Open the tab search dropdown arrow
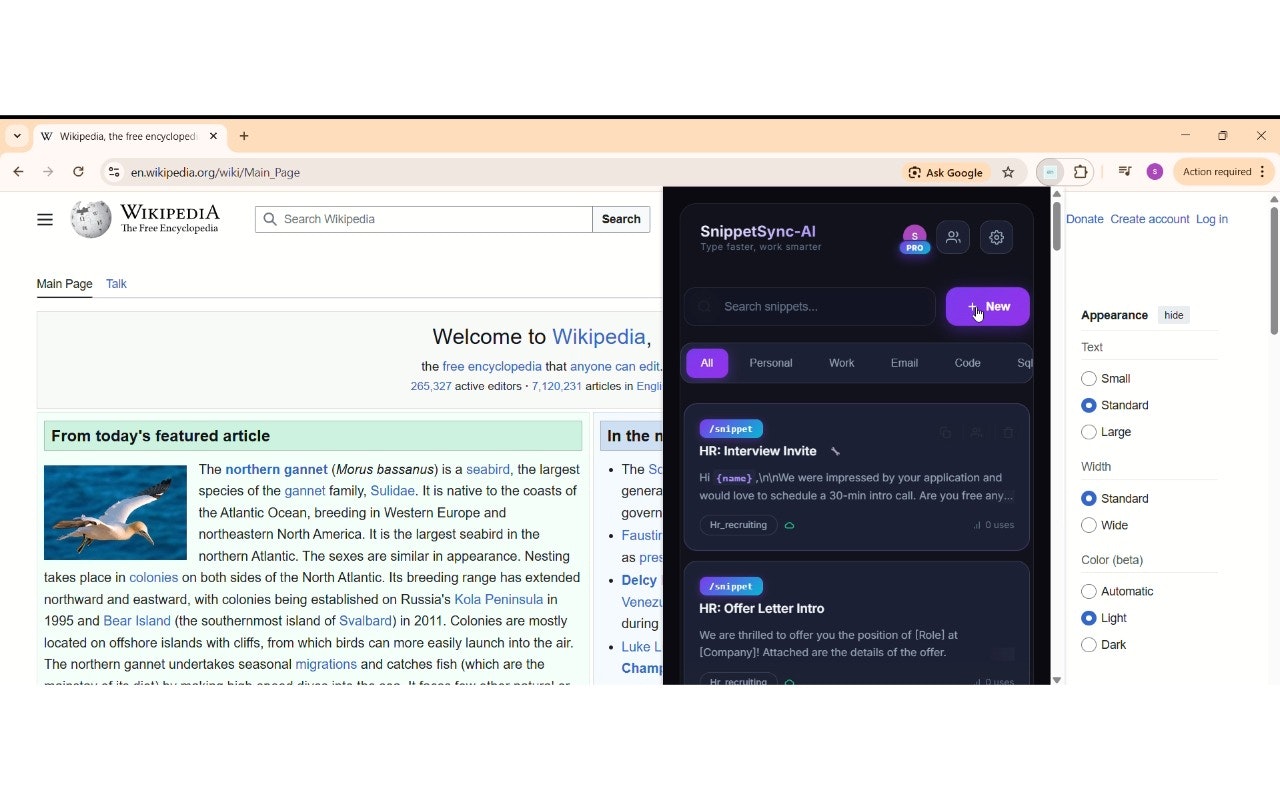This screenshot has width=1280, height=800. coord(17,136)
